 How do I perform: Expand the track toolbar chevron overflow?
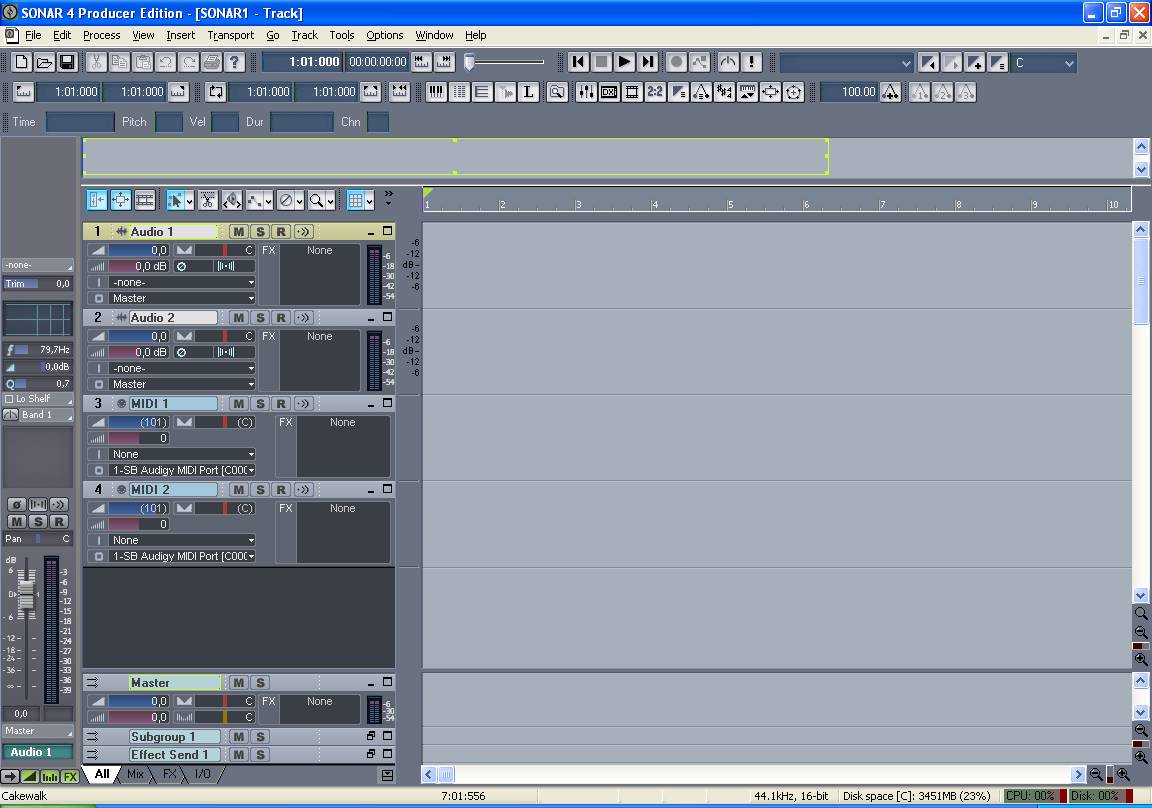(389, 195)
